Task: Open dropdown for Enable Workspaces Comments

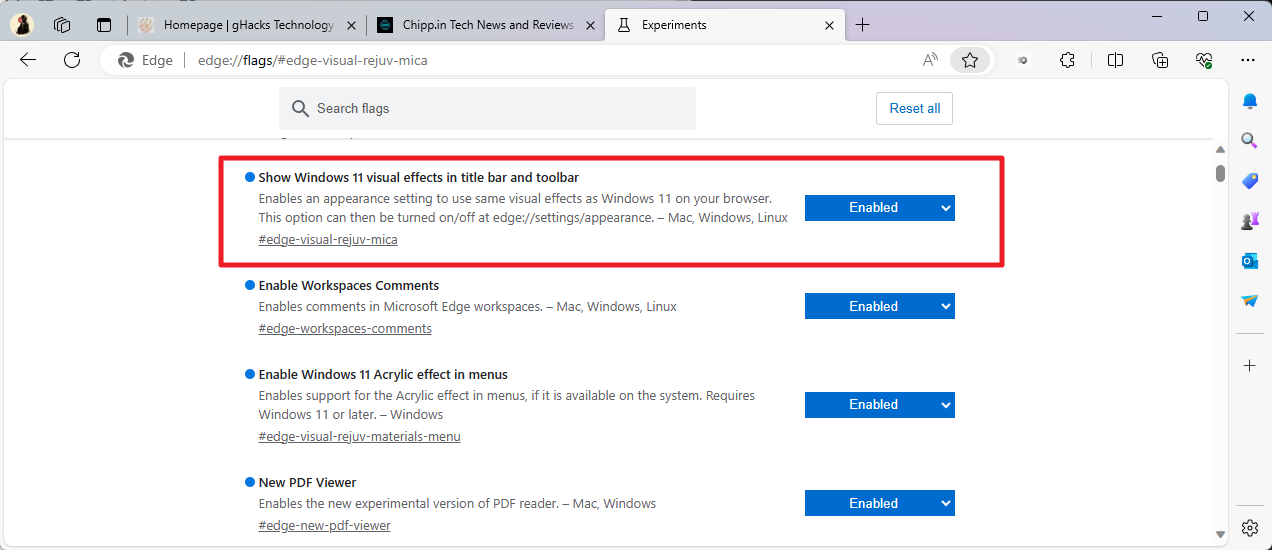Action: [x=880, y=307]
